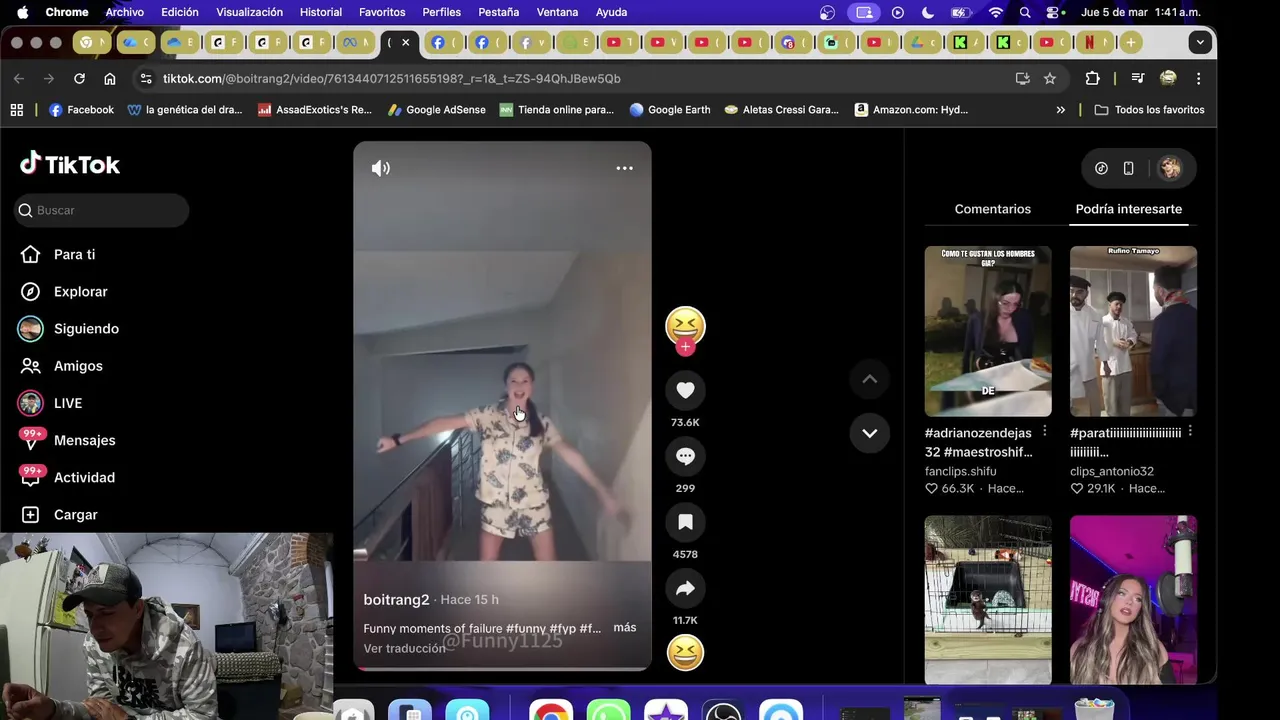This screenshot has width=1280, height=720.
Task: Open the Historial menu
Action: 320,12
